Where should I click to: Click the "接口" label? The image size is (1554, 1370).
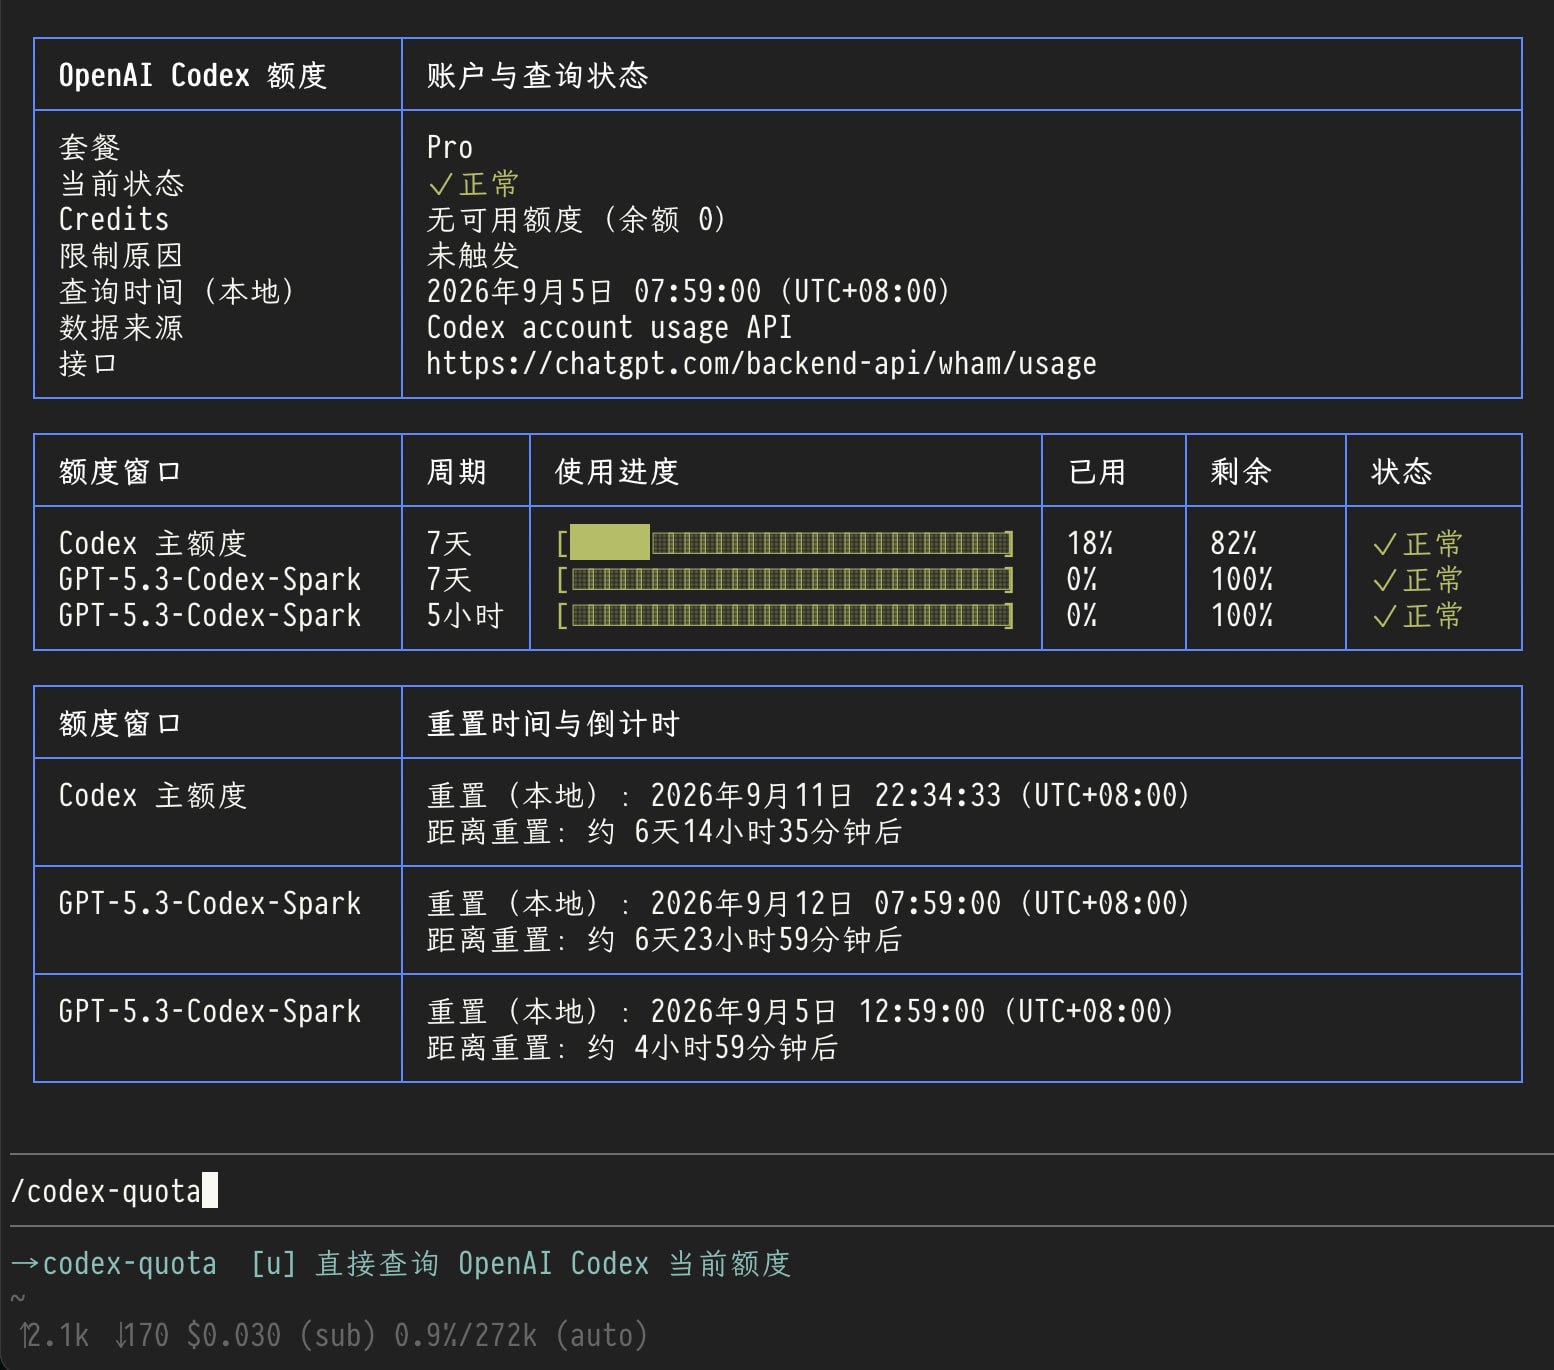pyautogui.click(x=88, y=363)
